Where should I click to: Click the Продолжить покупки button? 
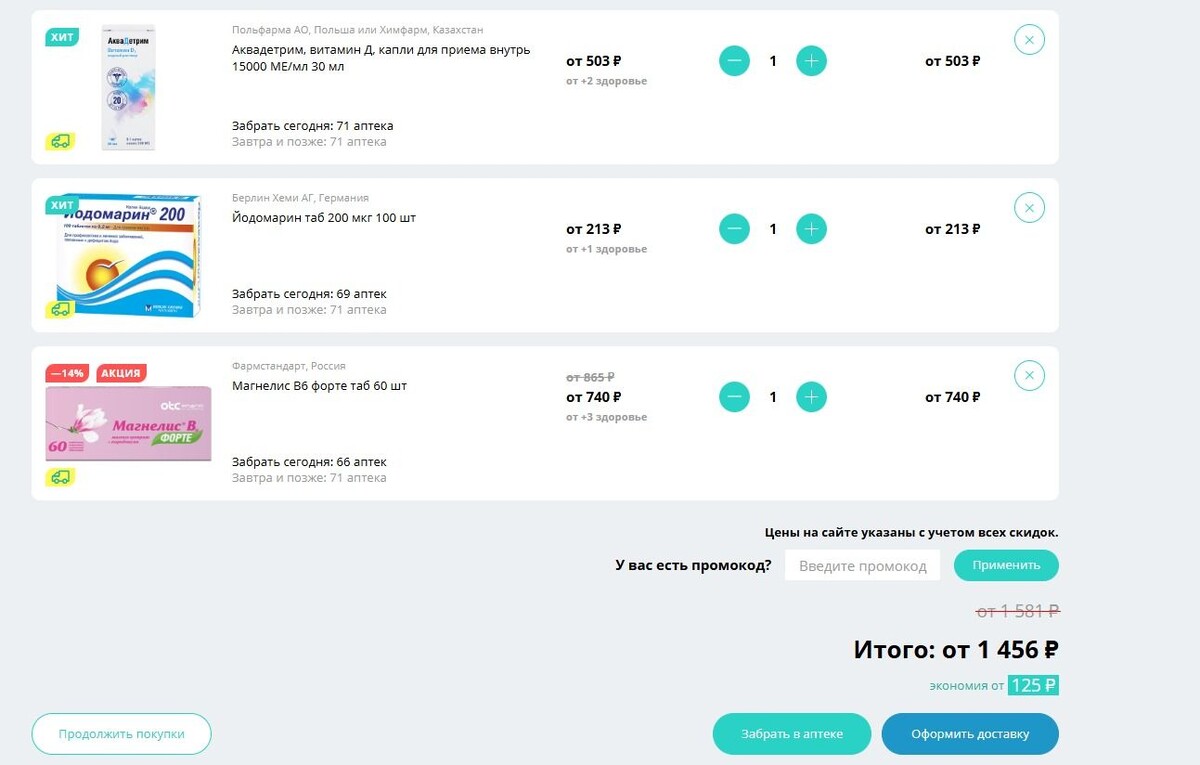(x=121, y=733)
